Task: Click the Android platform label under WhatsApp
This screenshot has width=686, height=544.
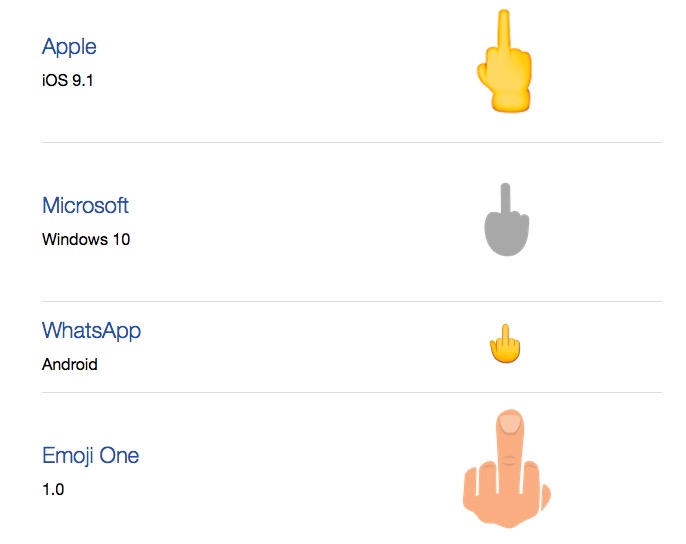Action: tap(70, 364)
